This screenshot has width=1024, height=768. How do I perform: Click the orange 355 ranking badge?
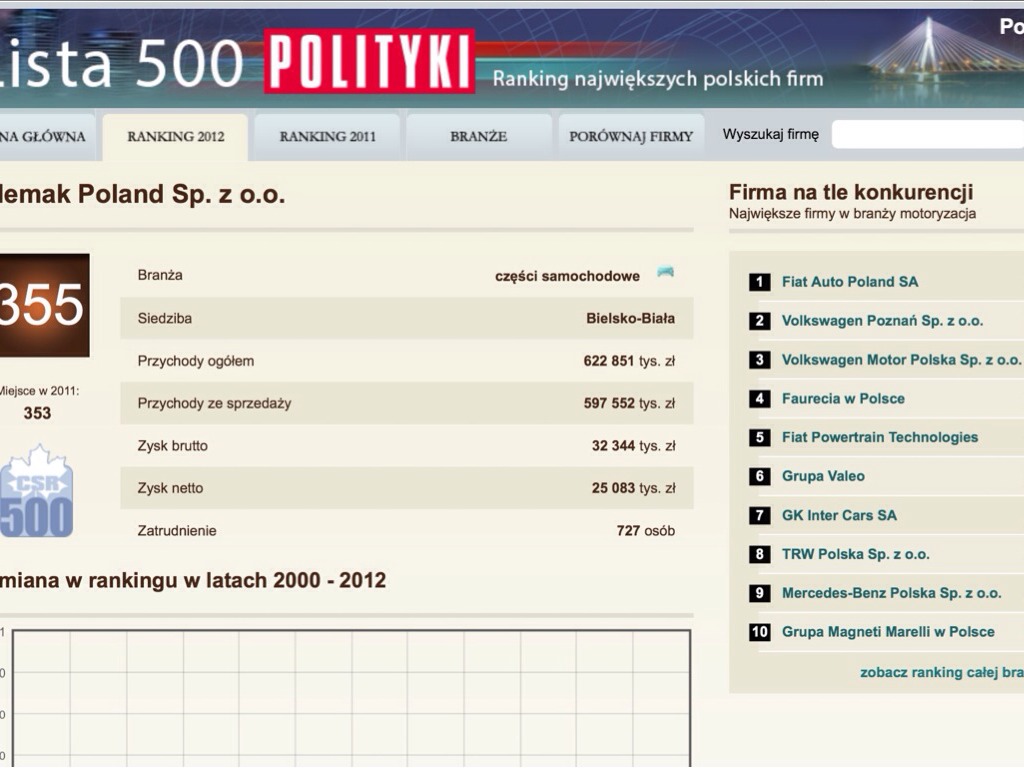point(44,305)
